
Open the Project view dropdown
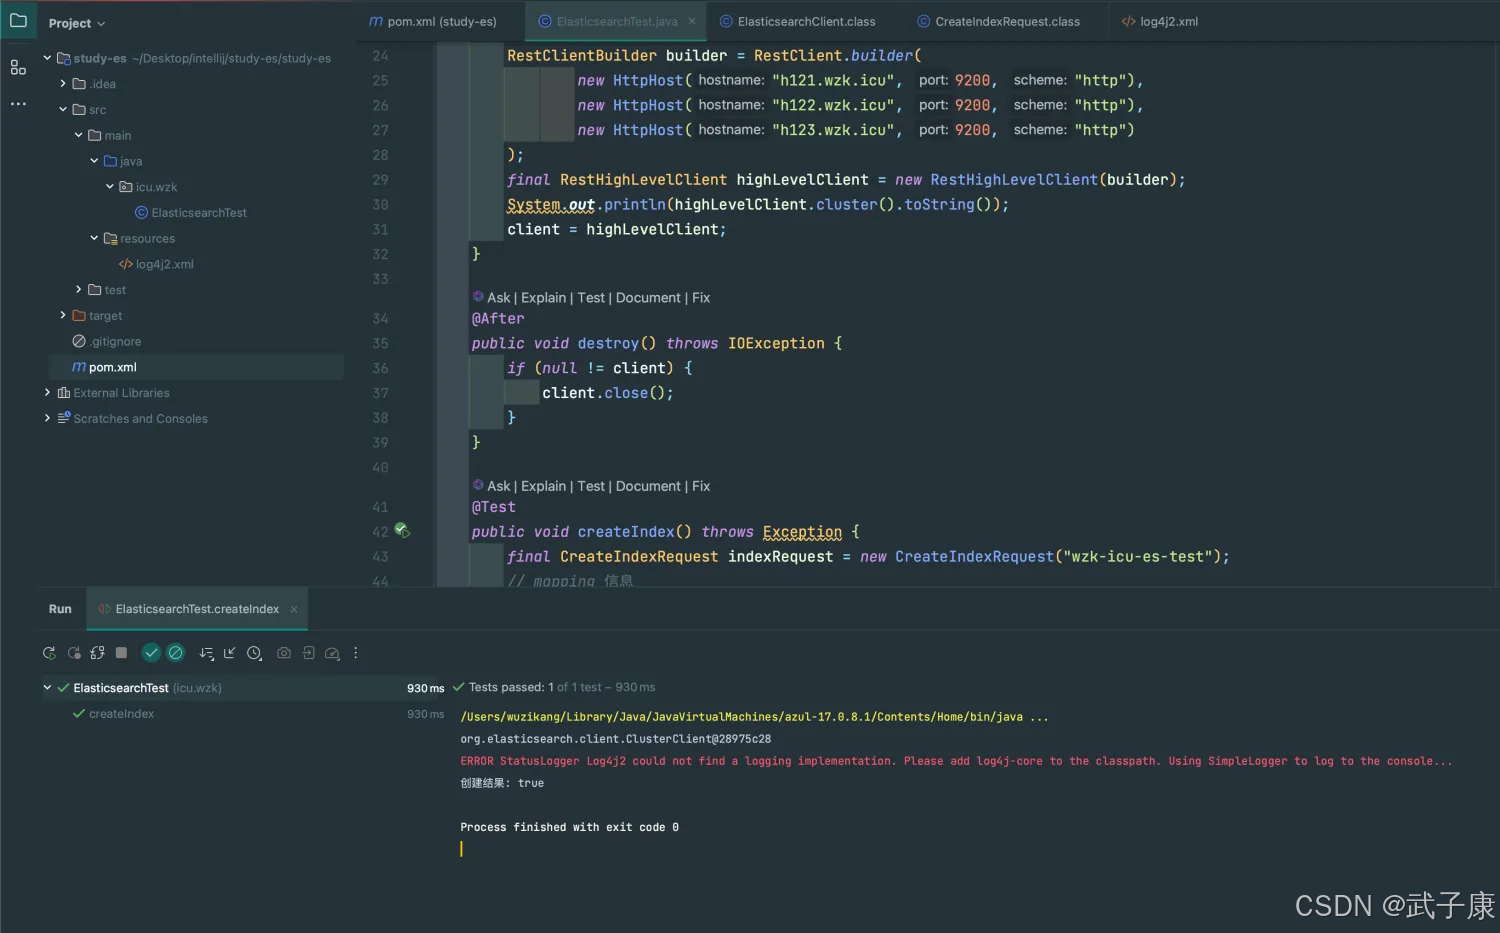[77, 23]
